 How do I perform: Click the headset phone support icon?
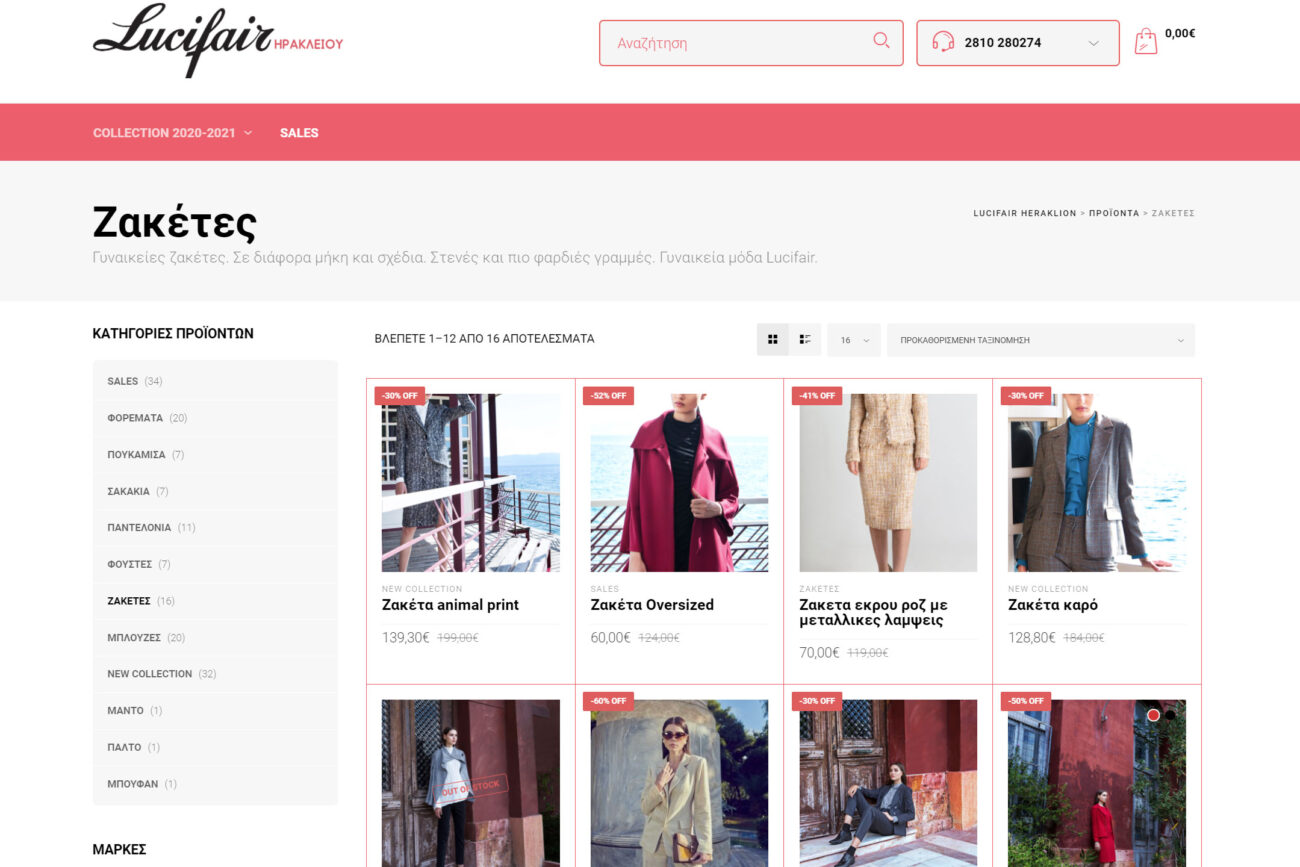coord(942,42)
